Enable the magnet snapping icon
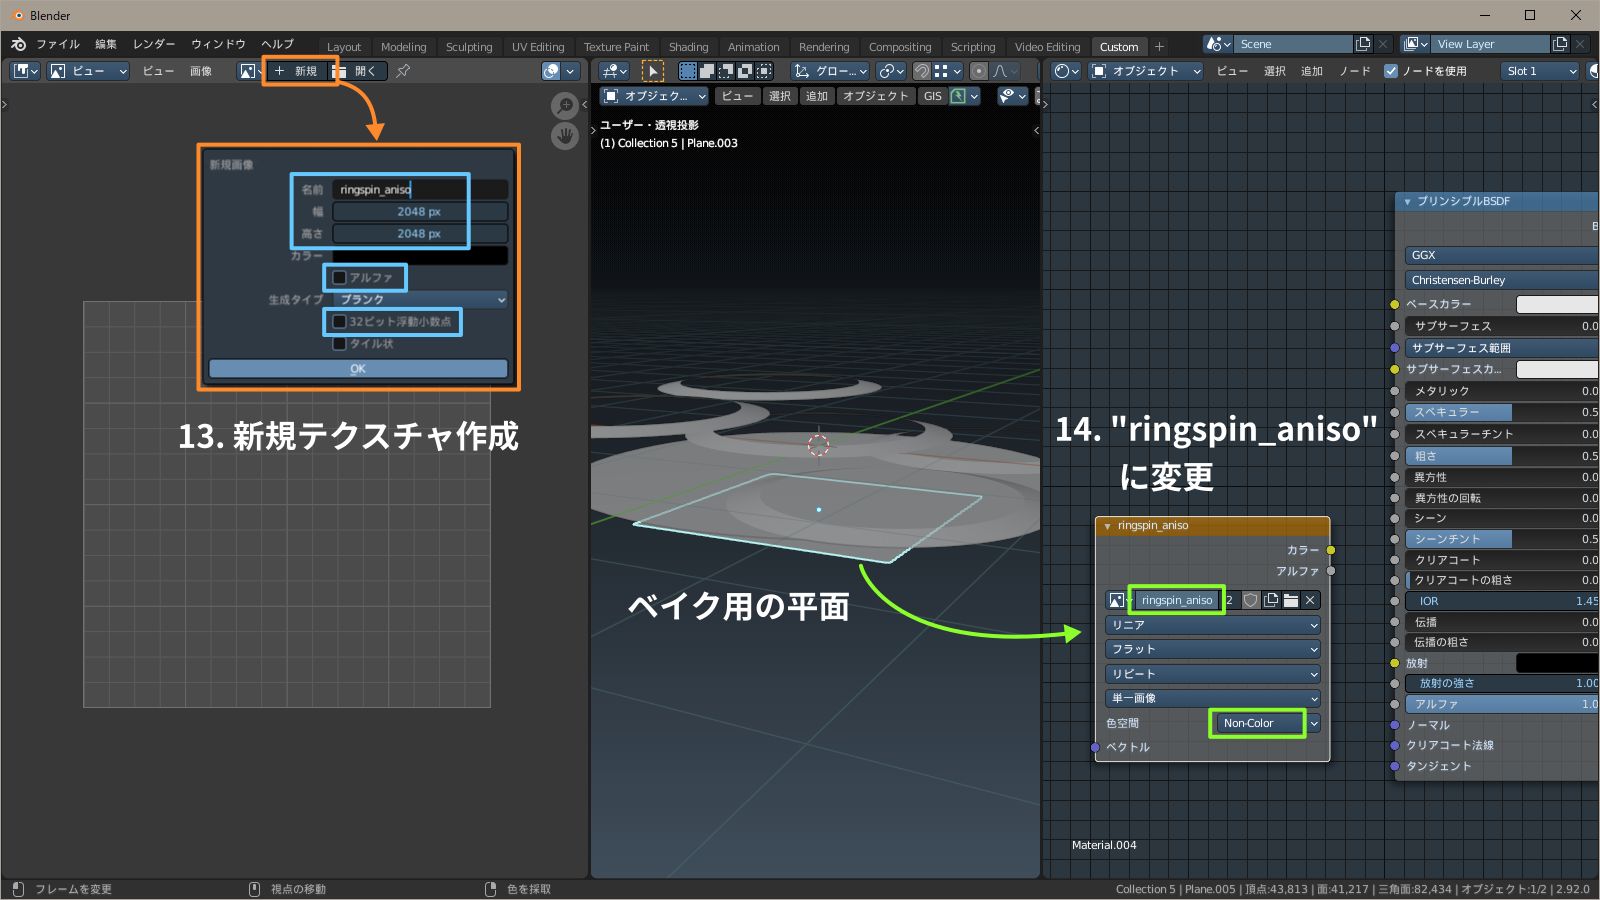1600x900 pixels. pyautogui.click(x=921, y=71)
